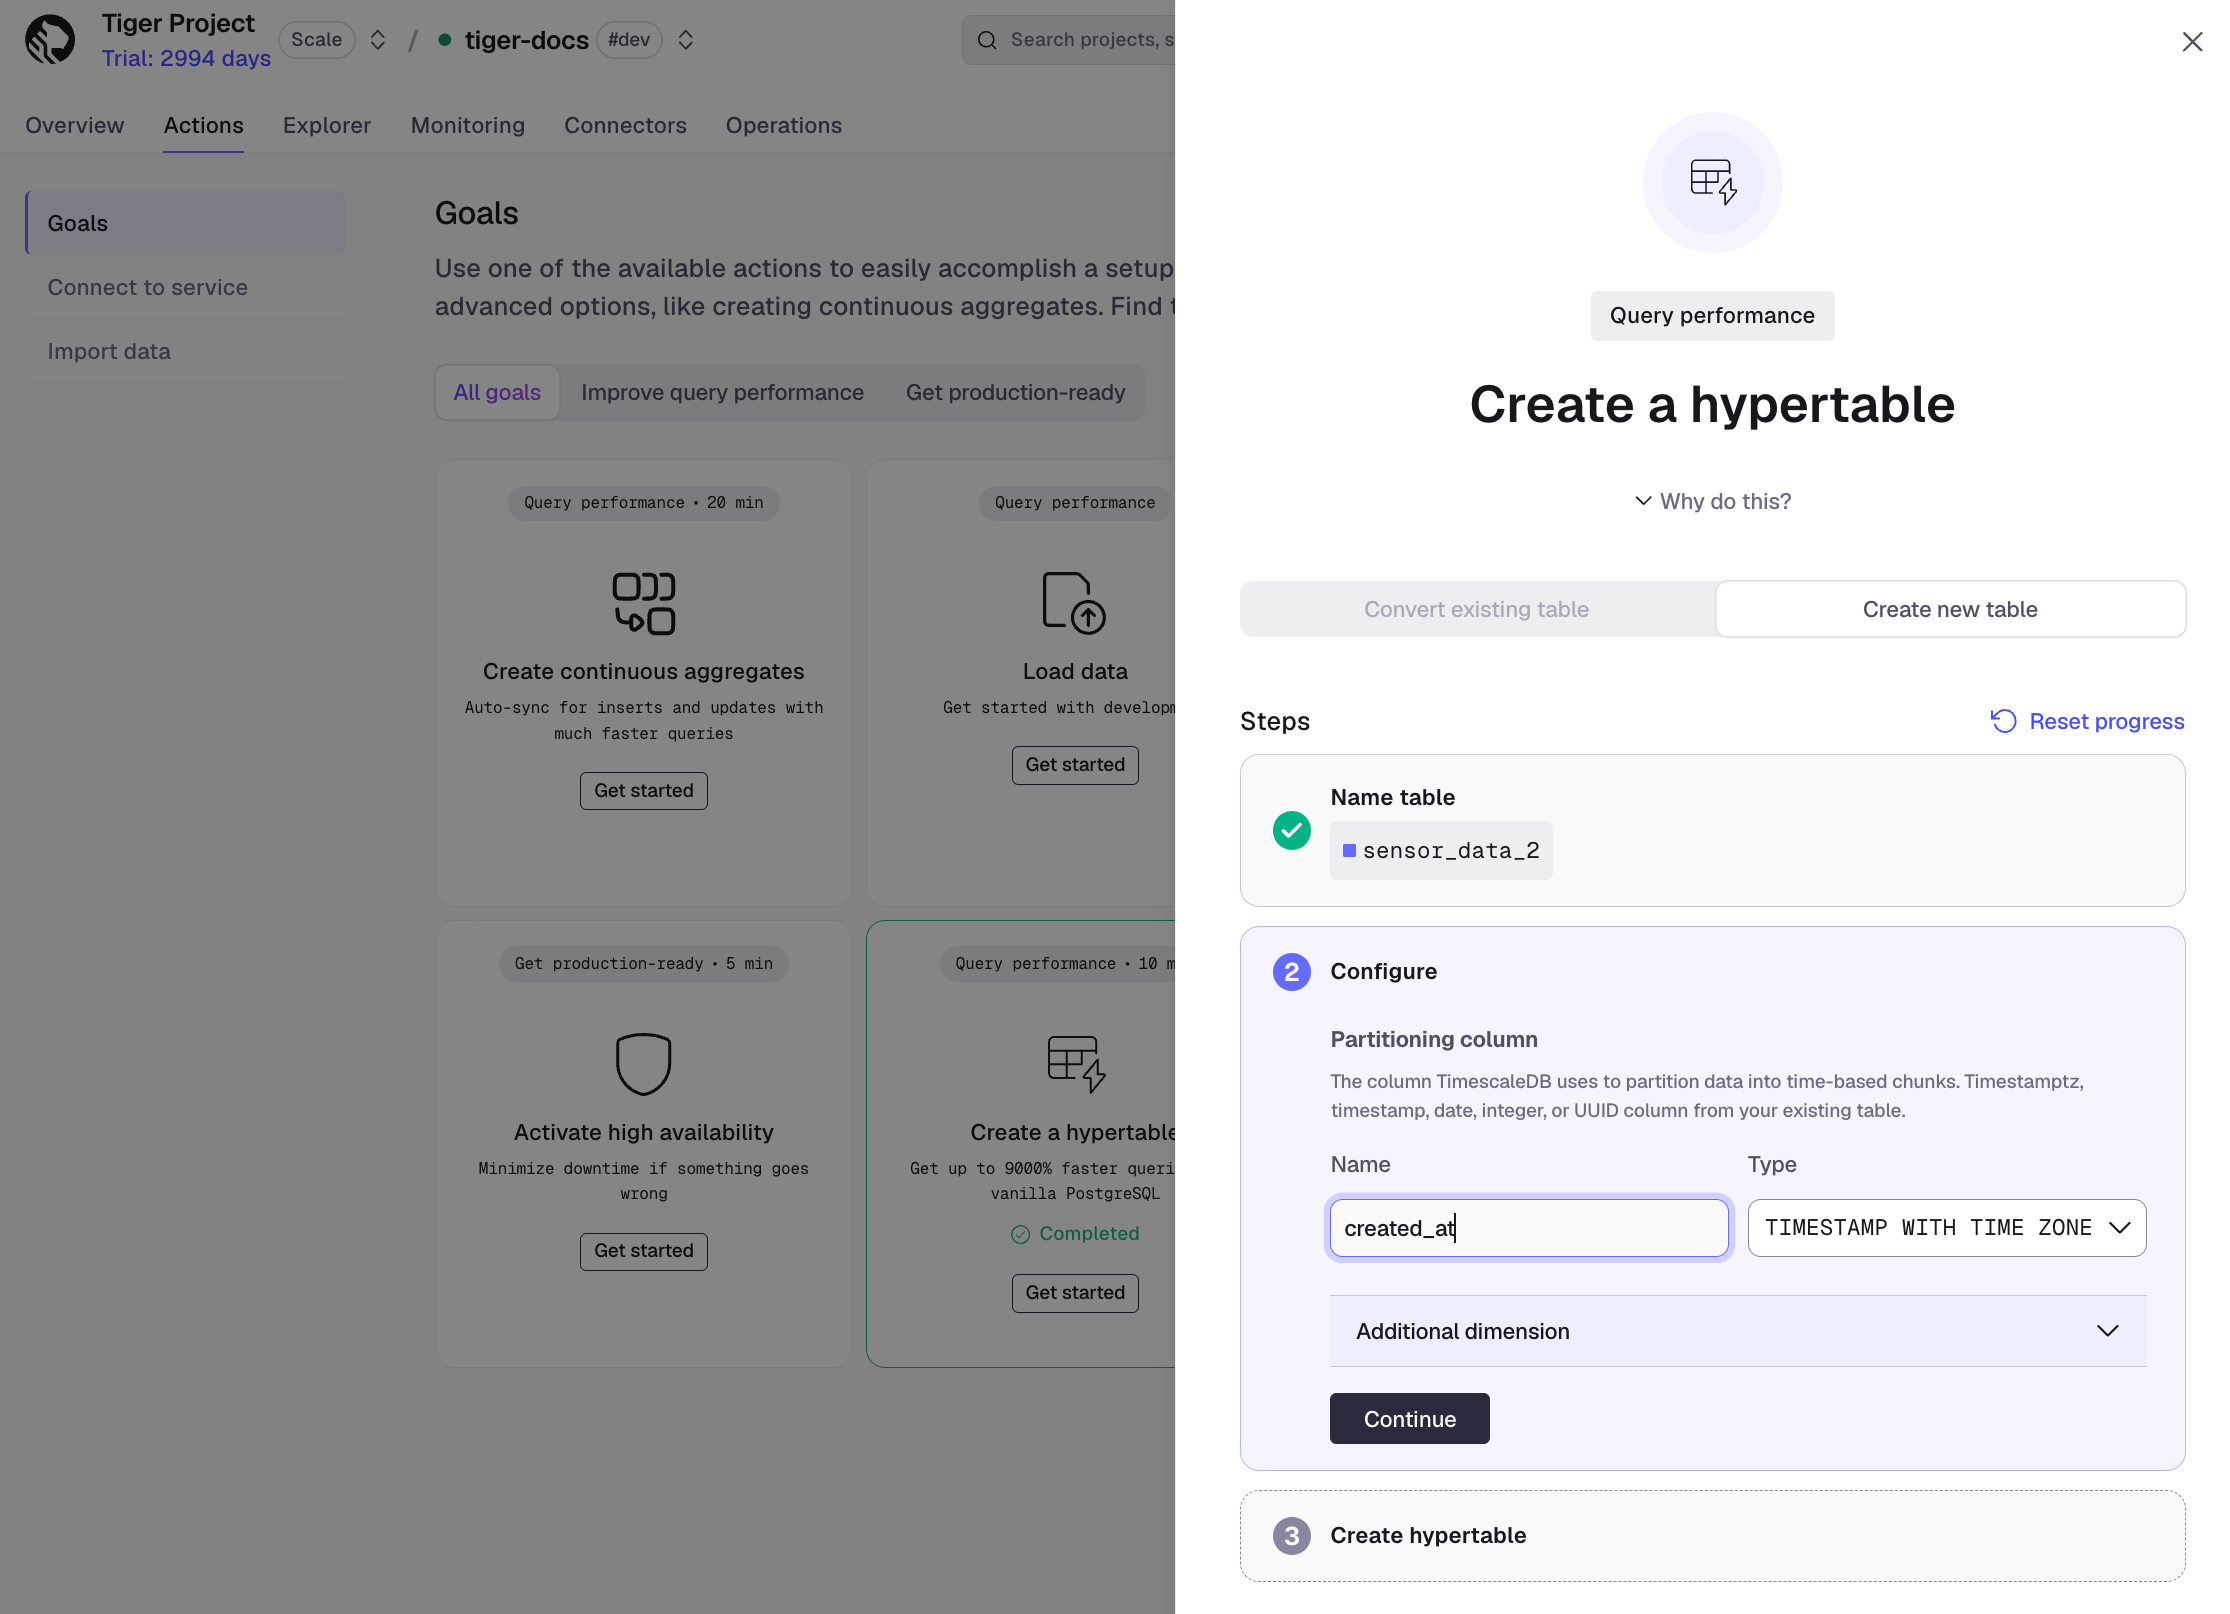Click the continuous aggregates icon
This screenshot has height=1614, width=2230.
click(x=644, y=603)
